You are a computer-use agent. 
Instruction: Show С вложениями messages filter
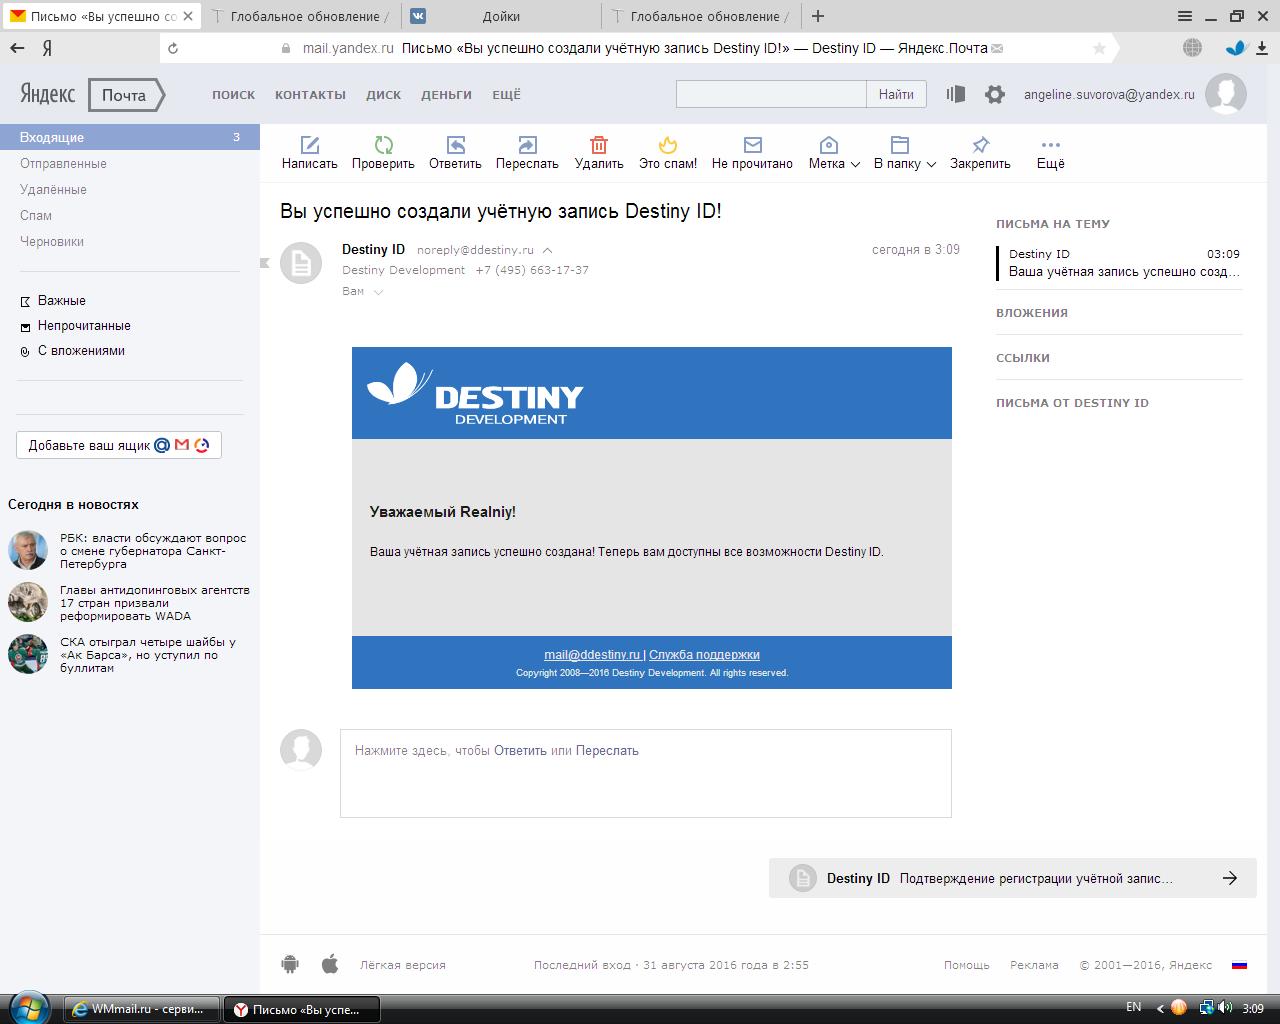click(81, 350)
